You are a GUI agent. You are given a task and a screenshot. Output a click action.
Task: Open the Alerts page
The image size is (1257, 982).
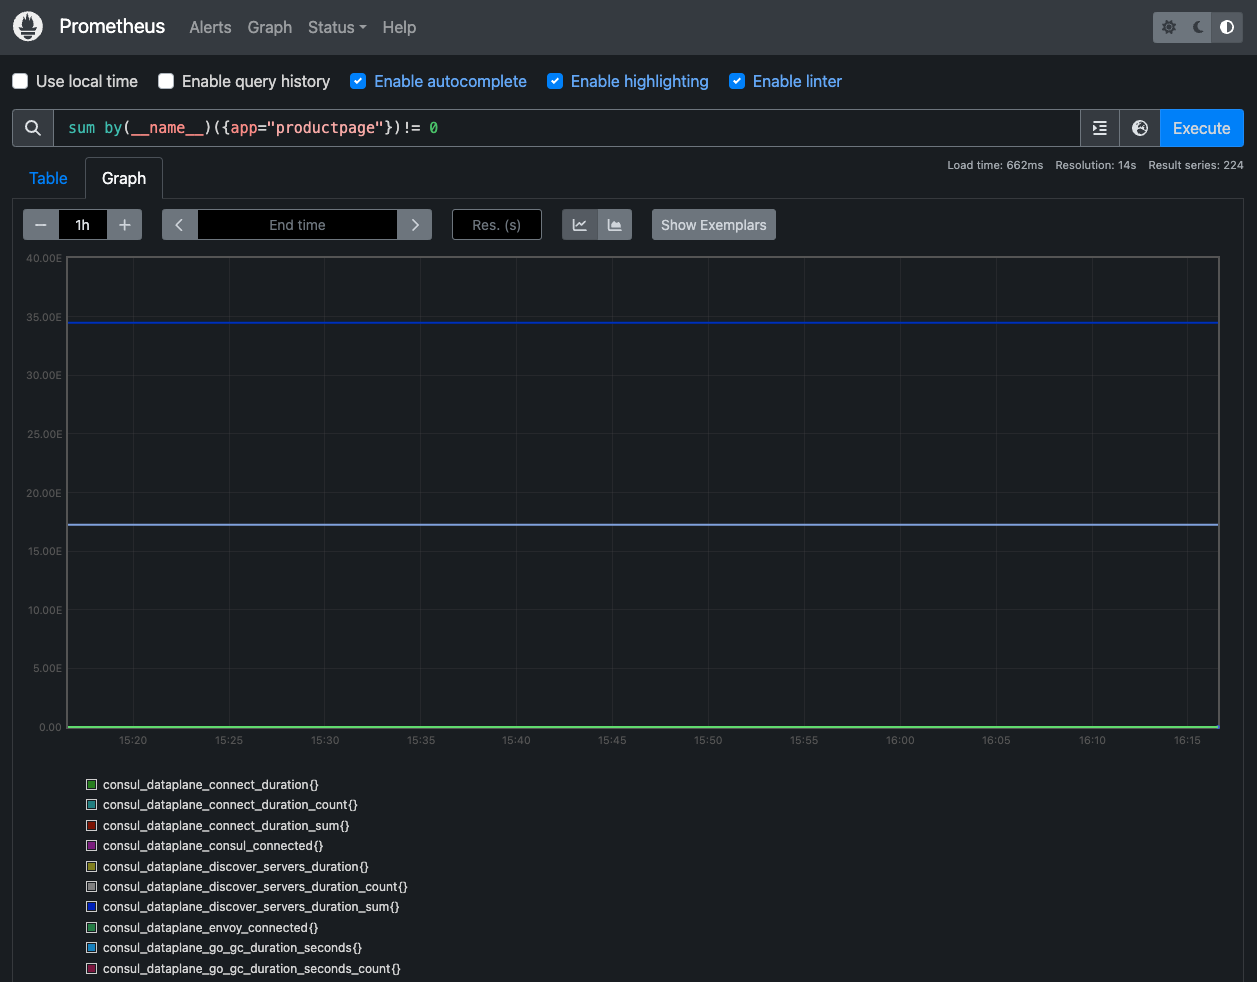210,27
